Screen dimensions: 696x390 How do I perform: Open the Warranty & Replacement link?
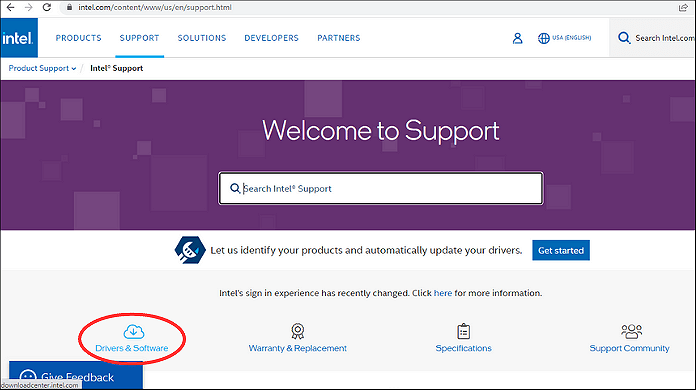[297, 348]
